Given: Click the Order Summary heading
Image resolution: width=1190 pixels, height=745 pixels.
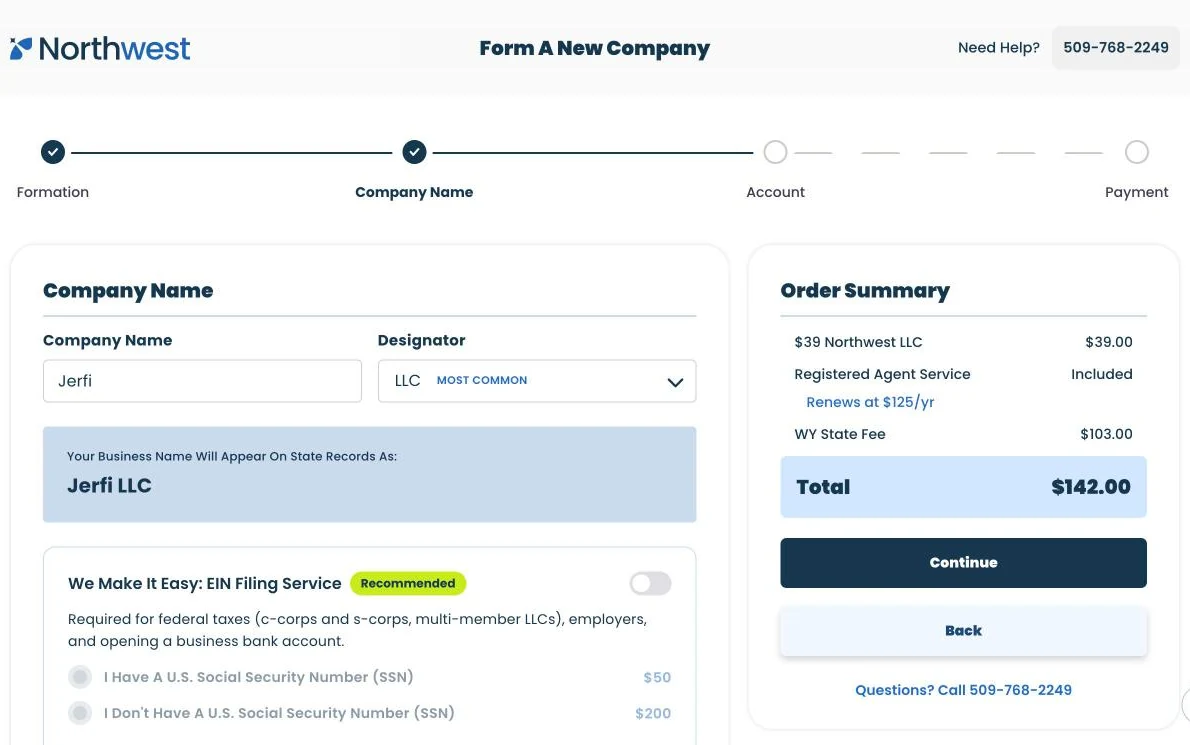Looking at the screenshot, I should tap(864, 291).
